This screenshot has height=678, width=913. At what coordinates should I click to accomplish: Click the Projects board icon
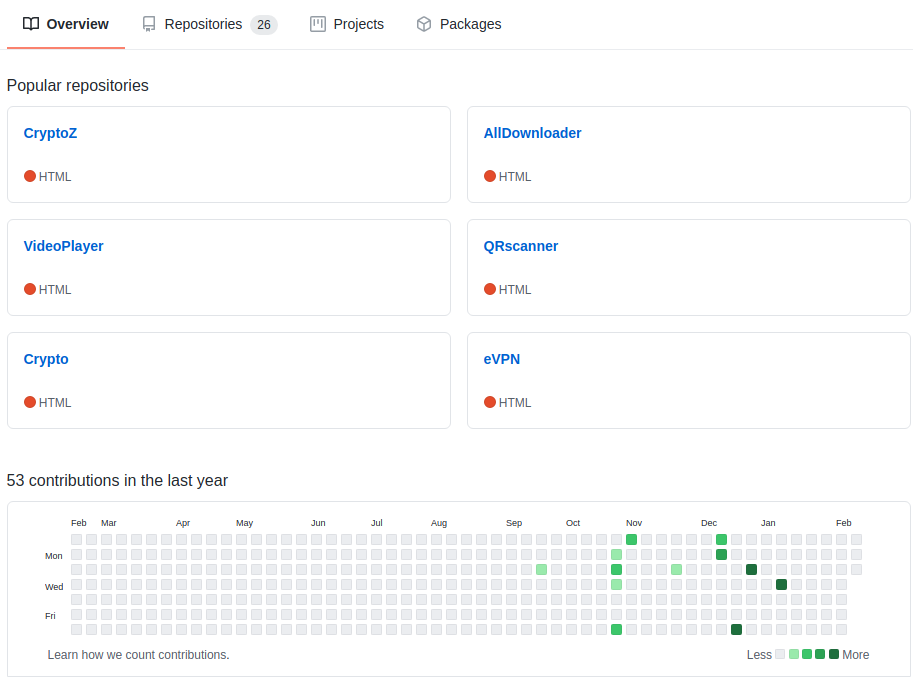click(x=318, y=24)
